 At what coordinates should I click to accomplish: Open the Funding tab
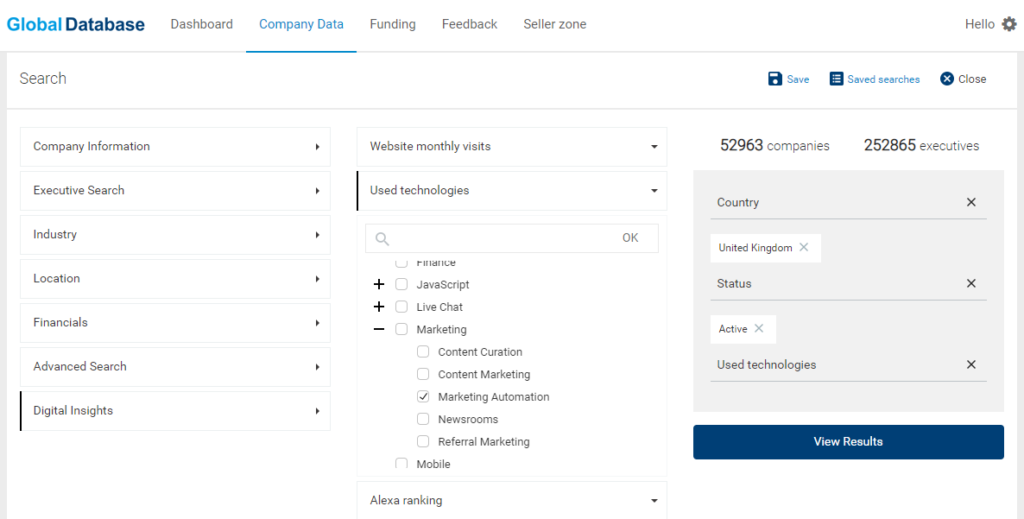point(392,24)
